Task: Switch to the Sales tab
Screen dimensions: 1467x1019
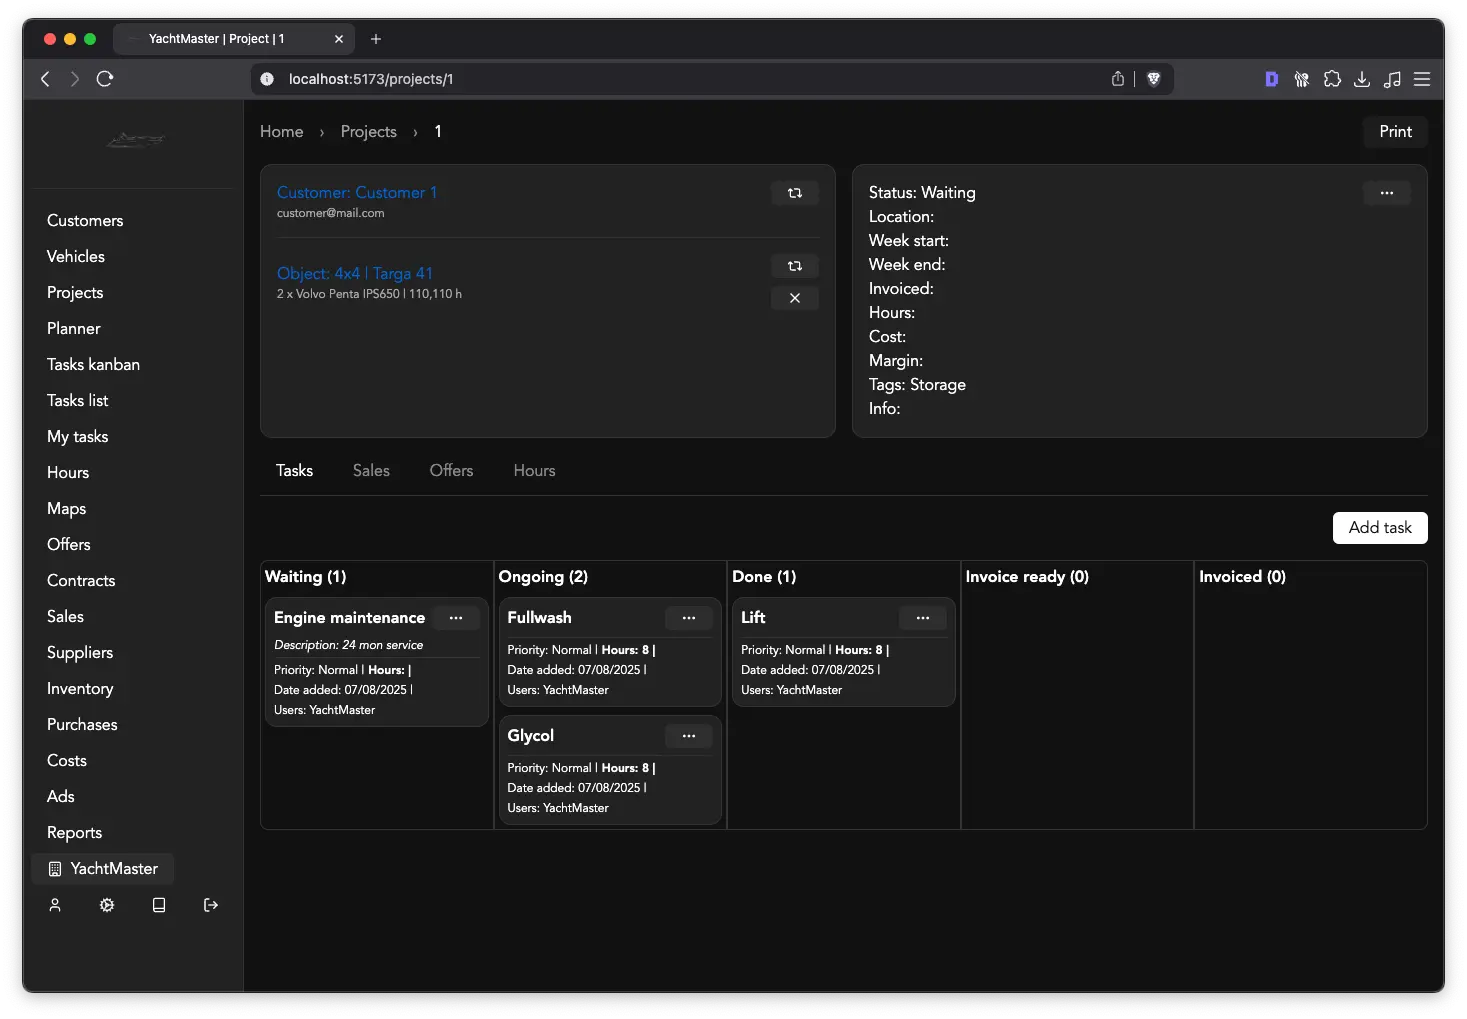Action: [371, 471]
